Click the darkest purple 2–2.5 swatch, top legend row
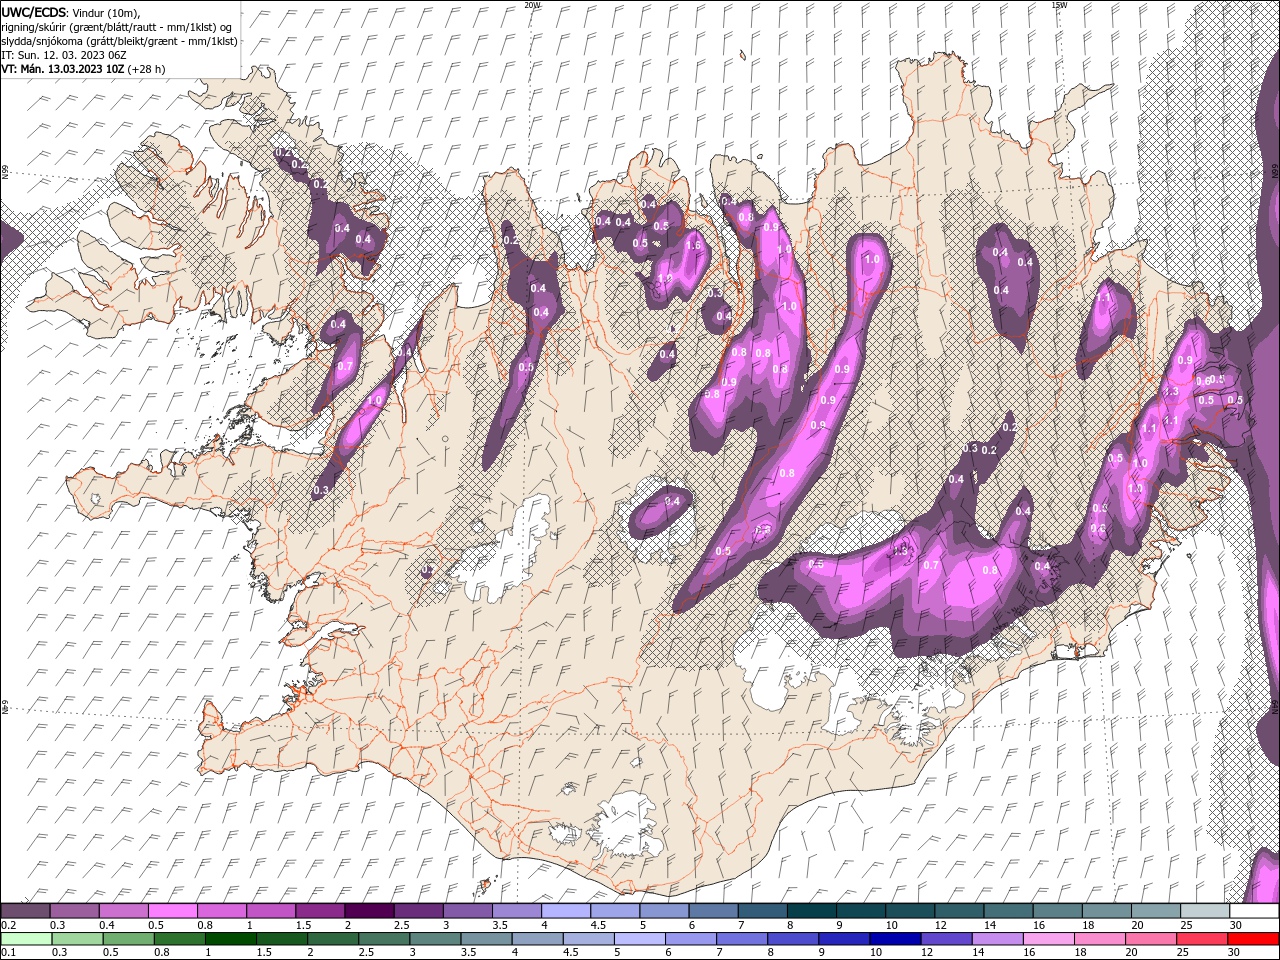This screenshot has width=1280, height=960. 369,911
